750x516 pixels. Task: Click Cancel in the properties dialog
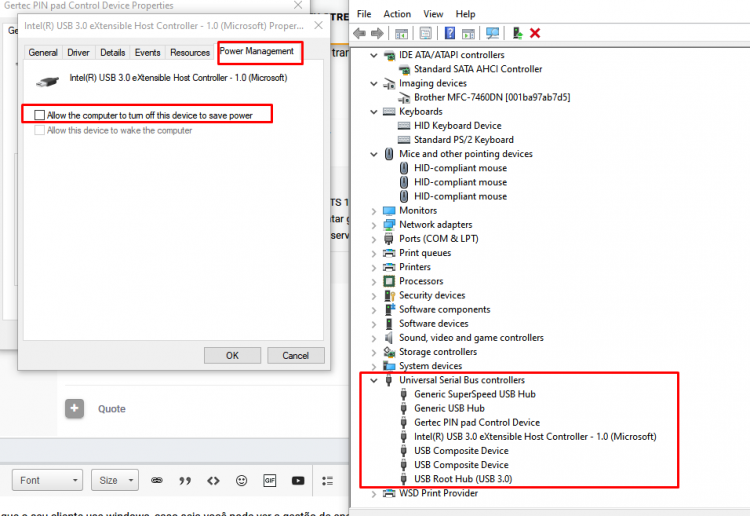pyautogui.click(x=296, y=355)
